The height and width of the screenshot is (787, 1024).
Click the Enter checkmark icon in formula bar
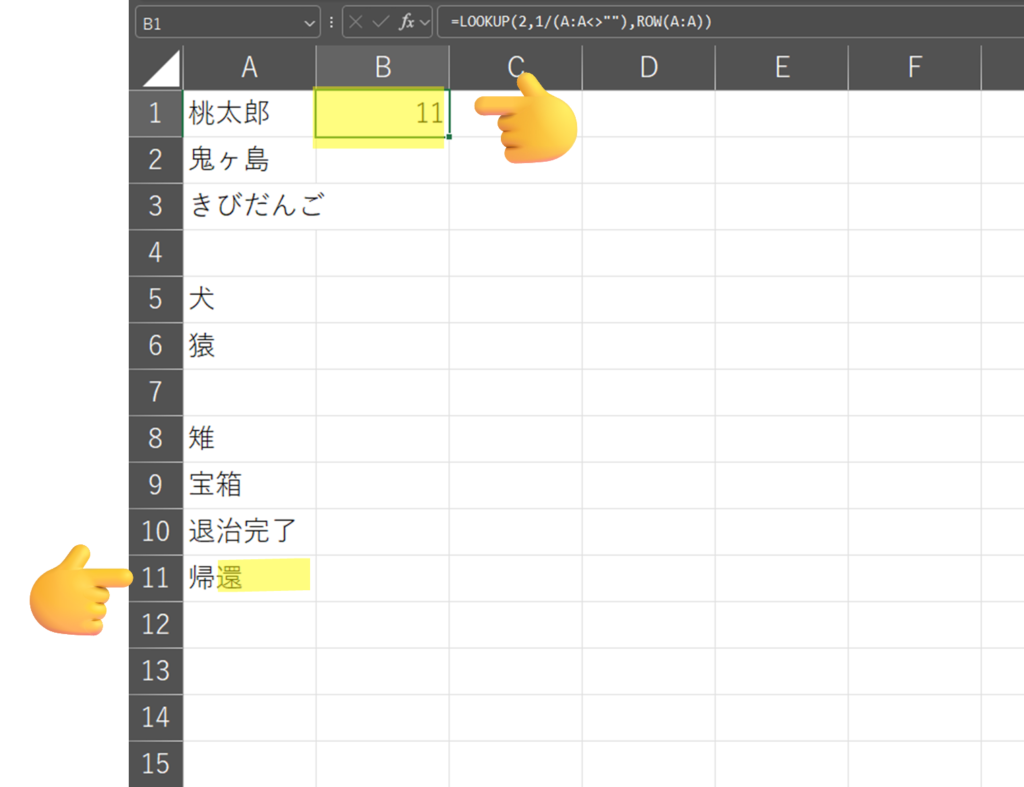[x=380, y=22]
